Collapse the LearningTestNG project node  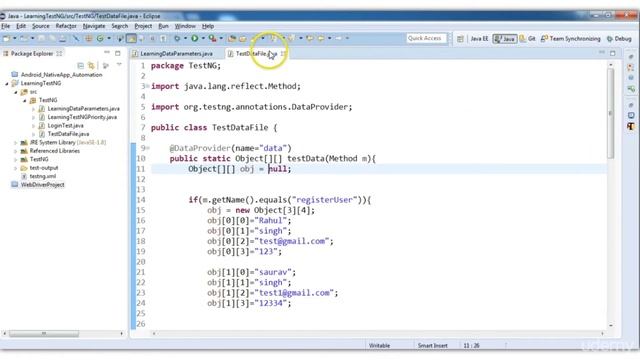(x=7, y=83)
